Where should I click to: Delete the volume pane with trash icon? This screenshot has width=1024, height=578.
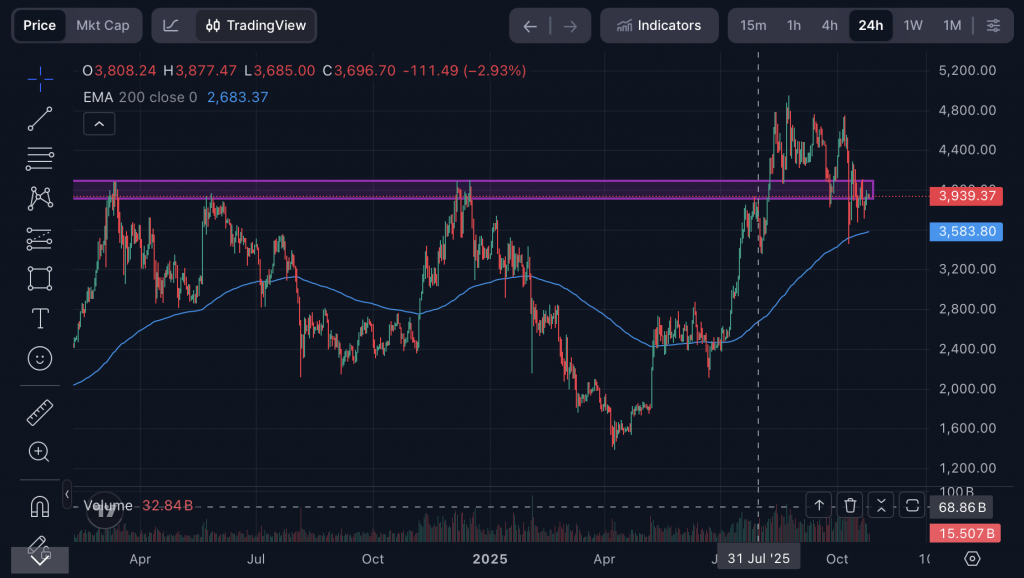(849, 505)
